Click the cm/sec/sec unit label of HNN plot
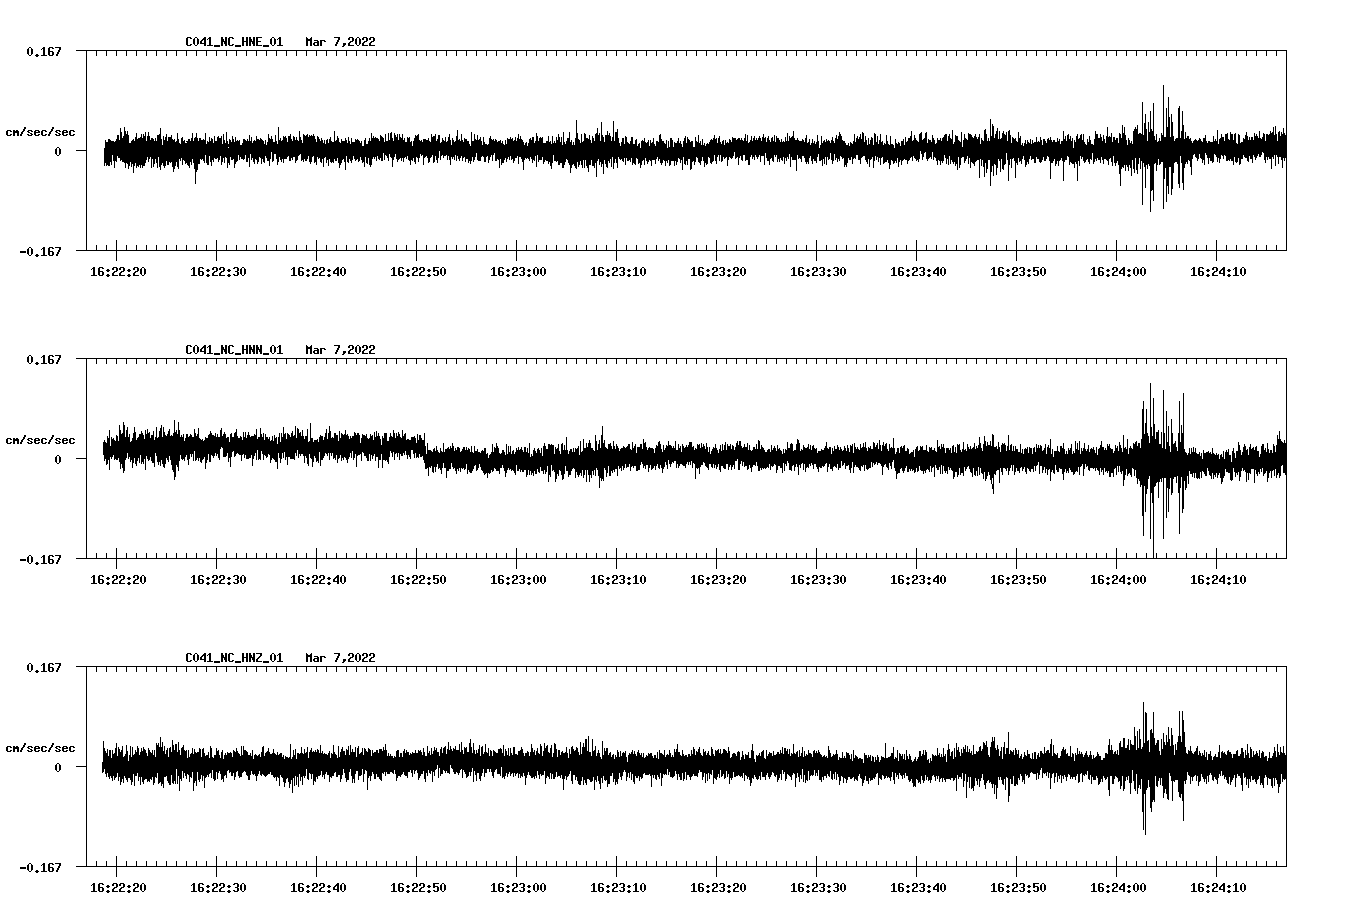Viewport: 1358px width, 924px height. pyautogui.click(x=40, y=440)
